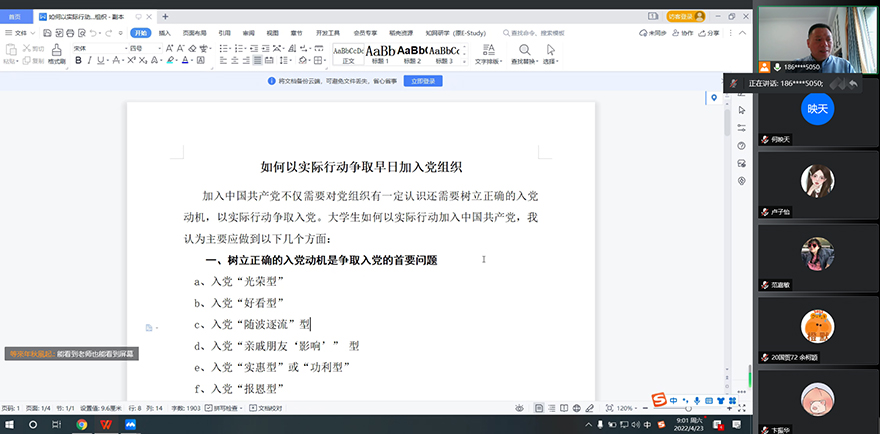Click the Cut (剪切) scissors button

[x=33, y=49]
